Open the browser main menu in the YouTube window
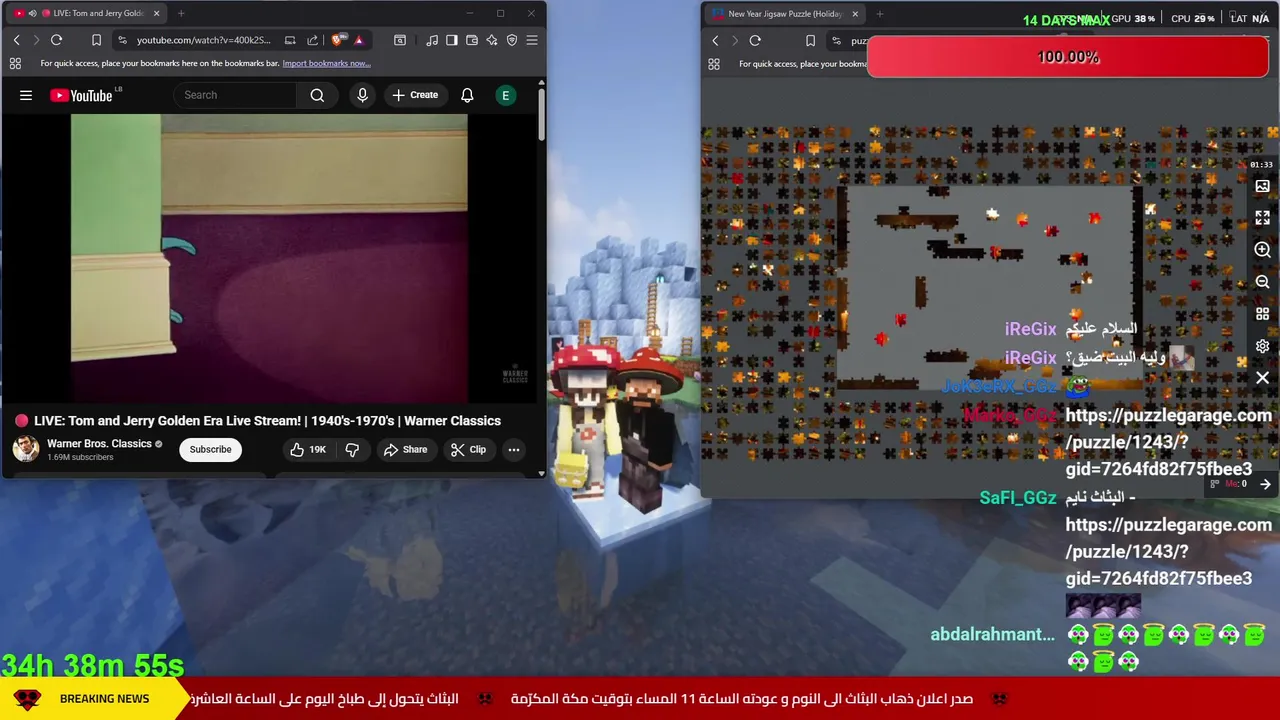The width and height of the screenshot is (1280, 720). [532, 40]
